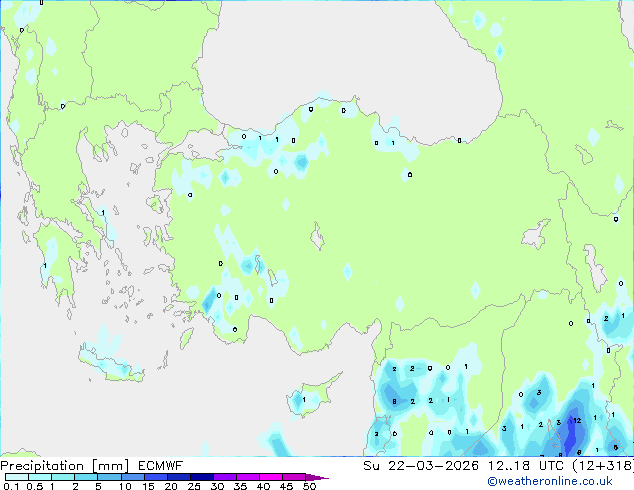Pick the 10–15 mm legend swatch
The width and height of the screenshot is (634, 490).
(x=132, y=477)
